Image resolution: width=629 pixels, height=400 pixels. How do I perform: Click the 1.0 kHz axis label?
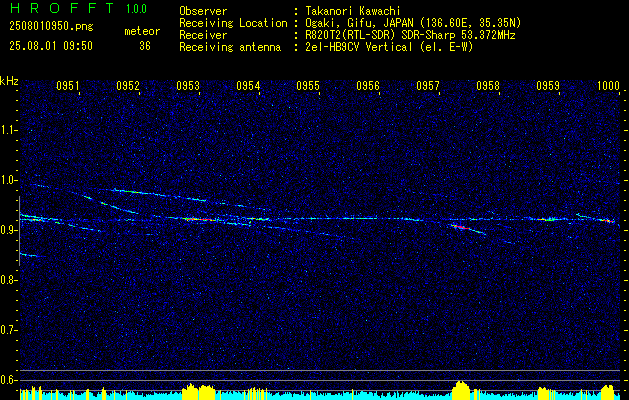coord(9,180)
